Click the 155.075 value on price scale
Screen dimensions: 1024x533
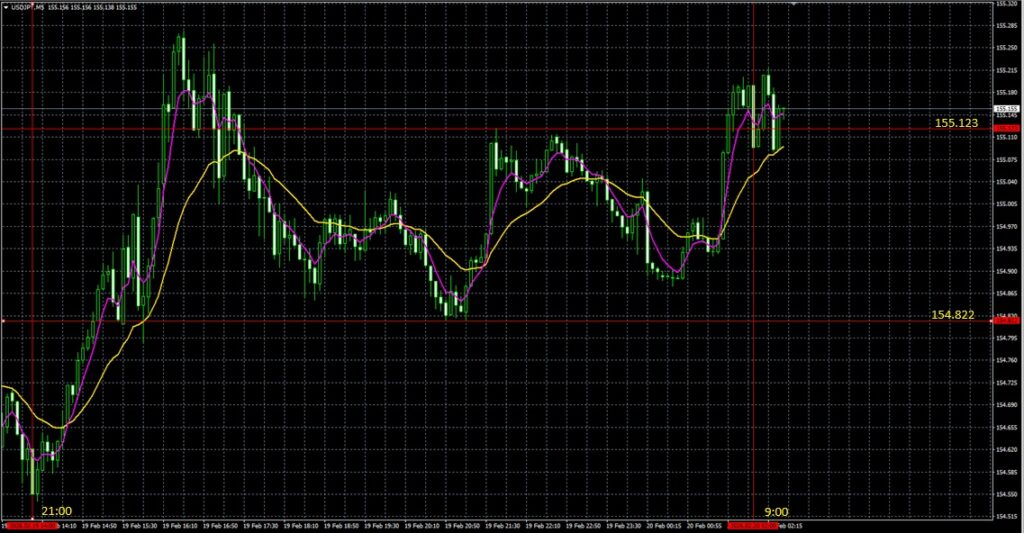1006,160
